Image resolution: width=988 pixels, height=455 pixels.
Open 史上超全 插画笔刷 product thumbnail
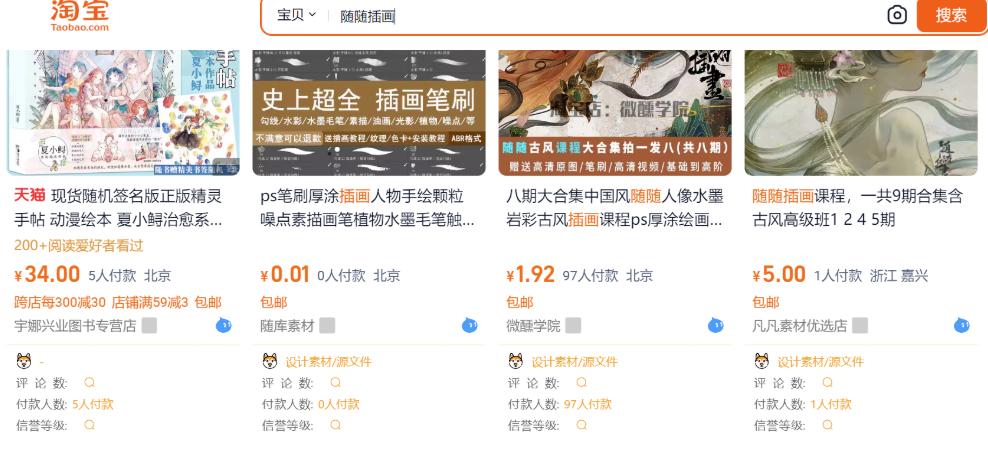click(369, 113)
